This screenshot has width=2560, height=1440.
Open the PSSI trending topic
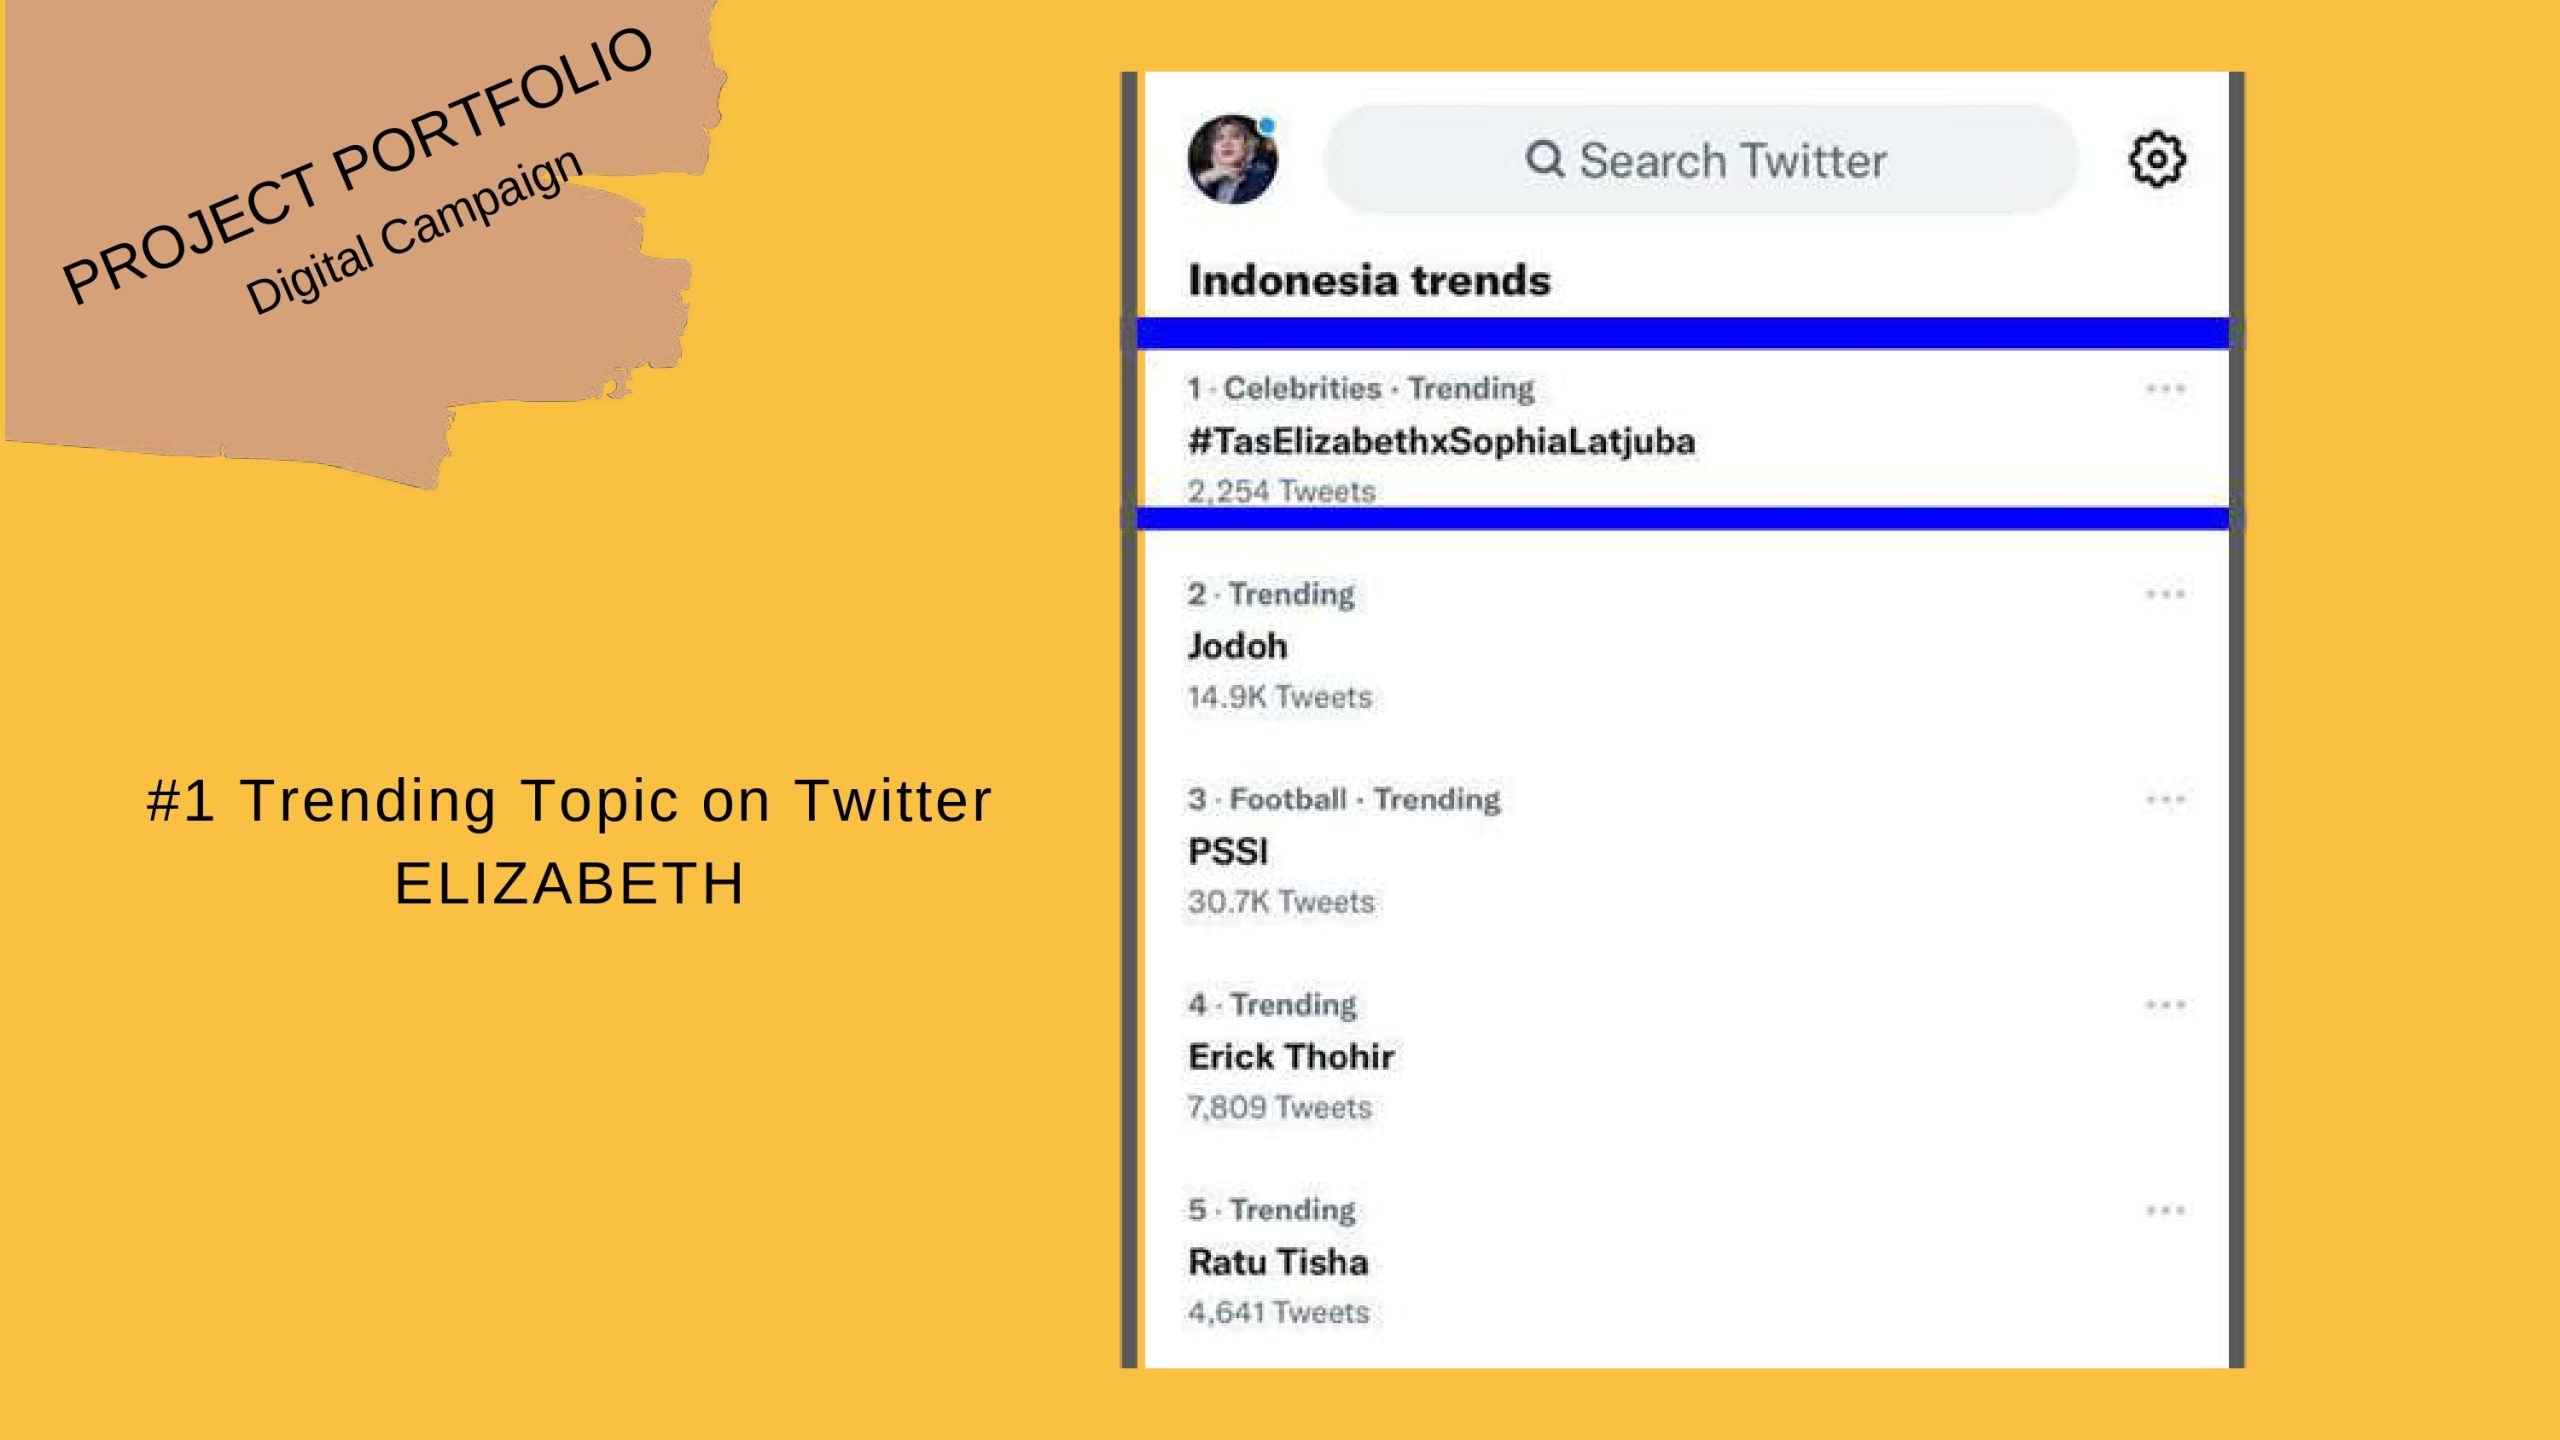click(1228, 852)
